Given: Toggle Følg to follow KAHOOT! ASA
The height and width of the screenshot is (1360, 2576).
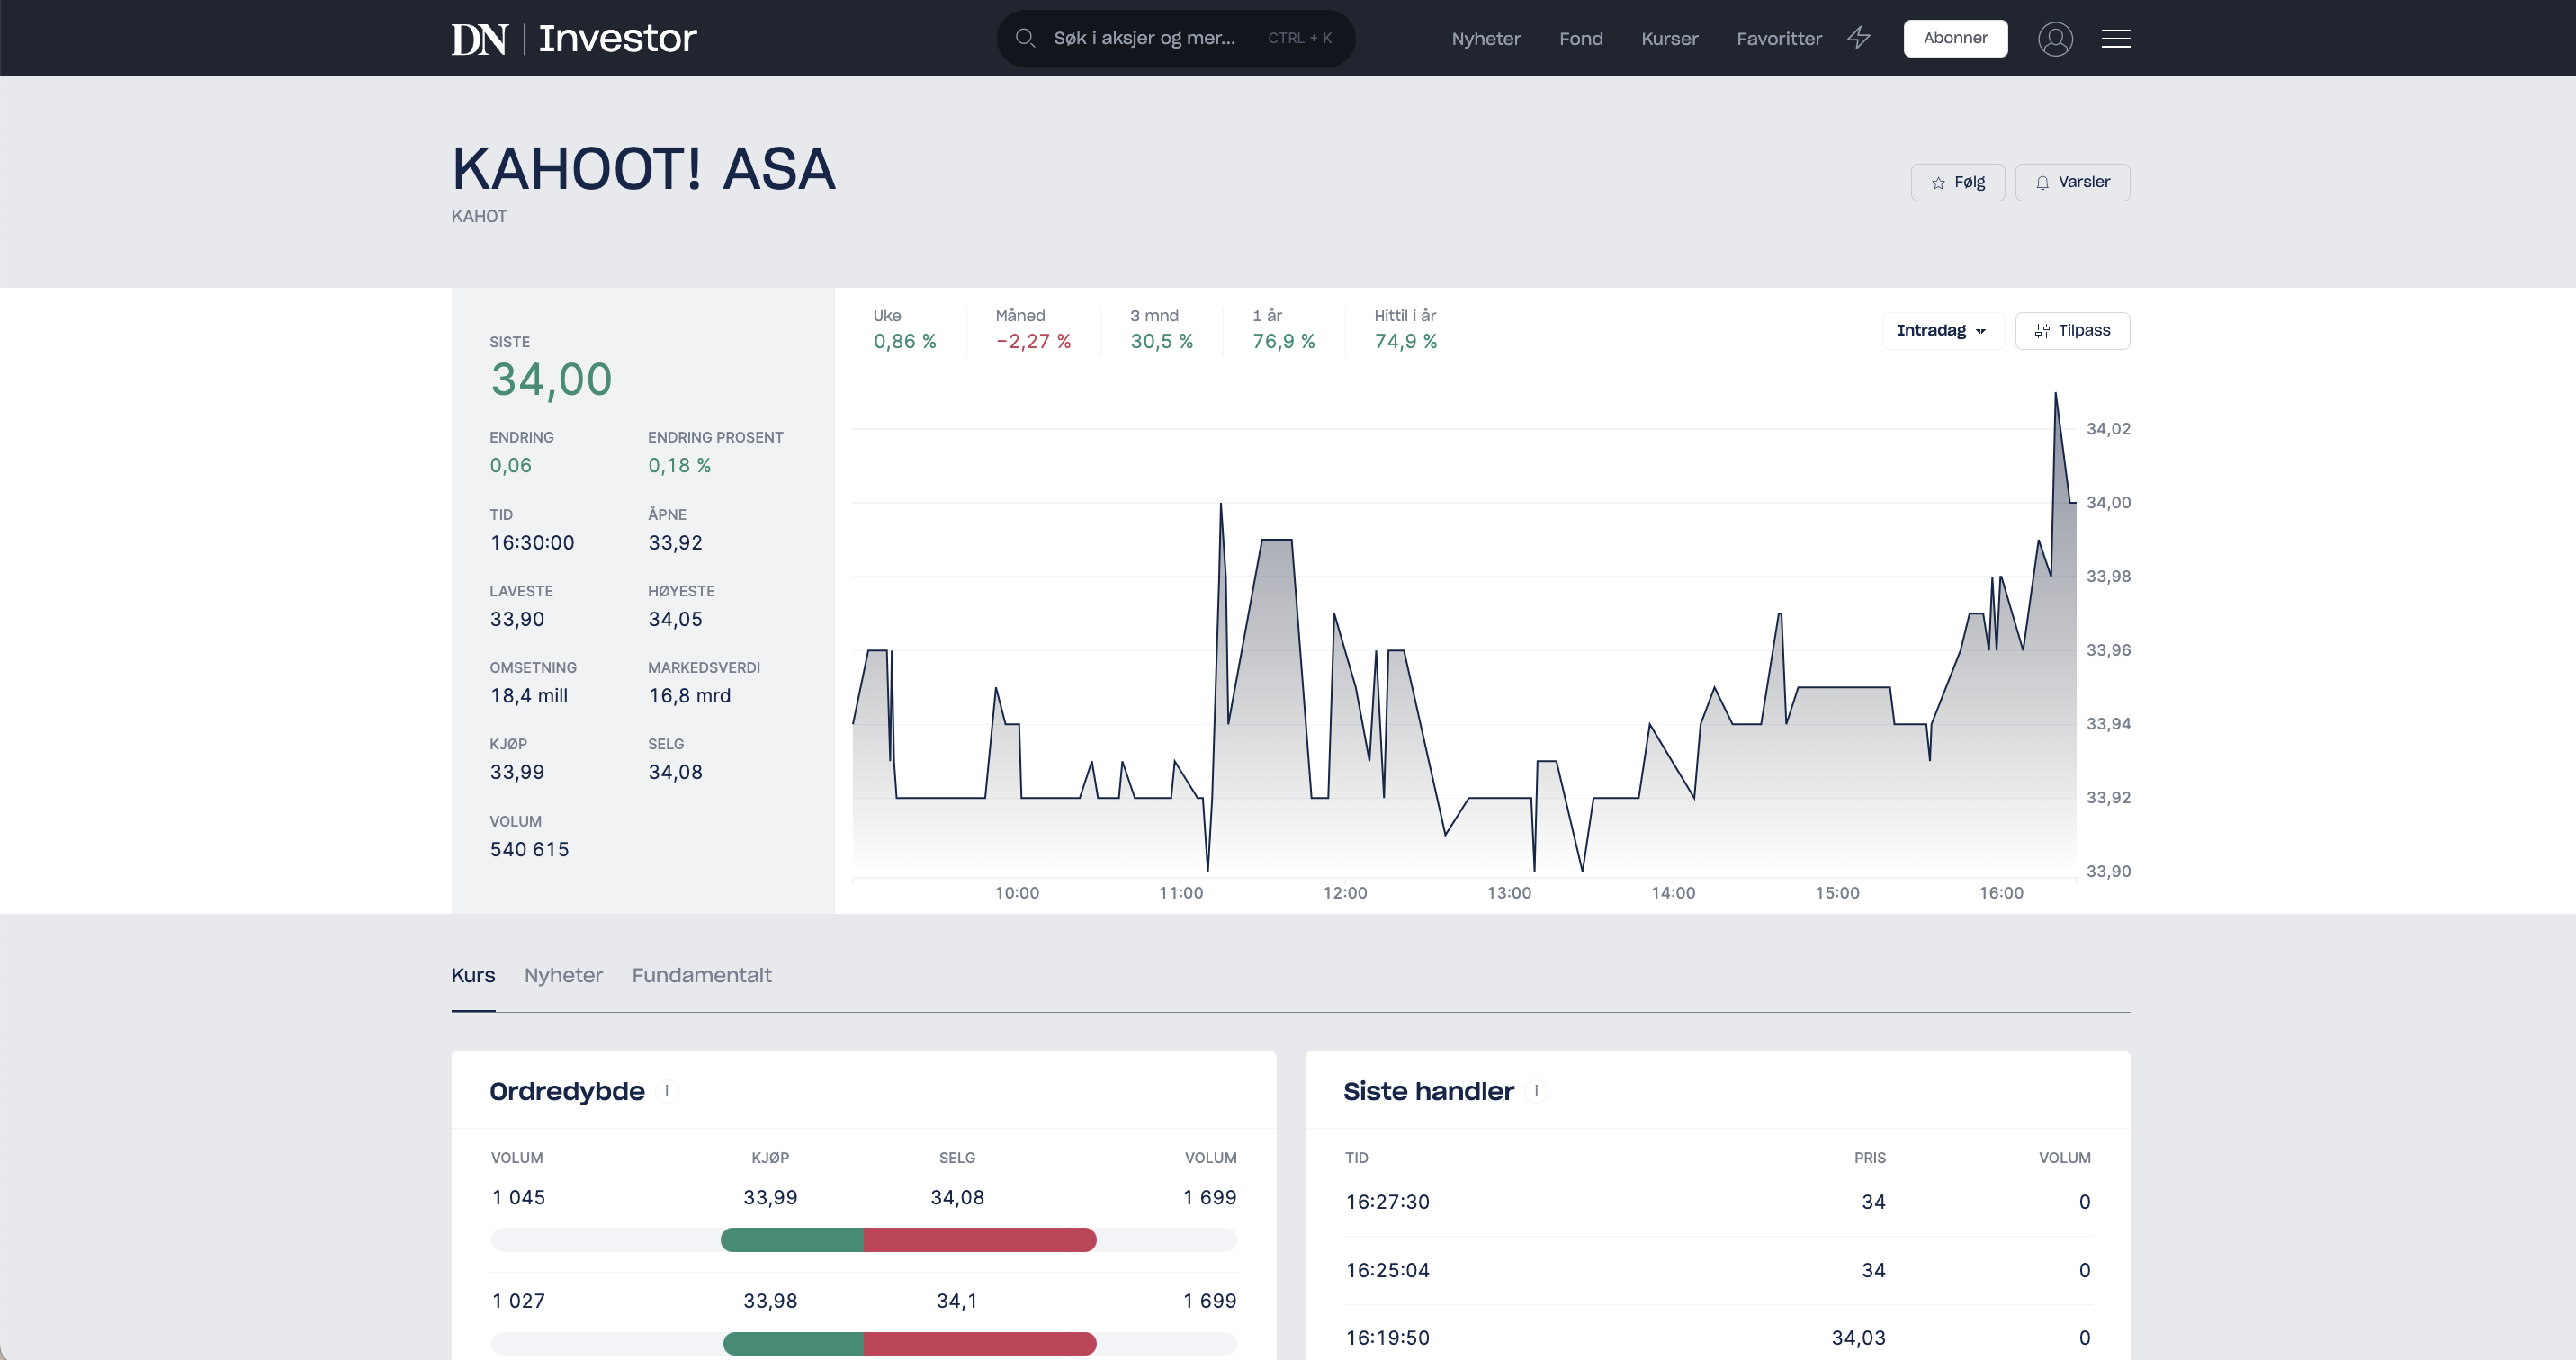Looking at the screenshot, I should coord(1956,182).
